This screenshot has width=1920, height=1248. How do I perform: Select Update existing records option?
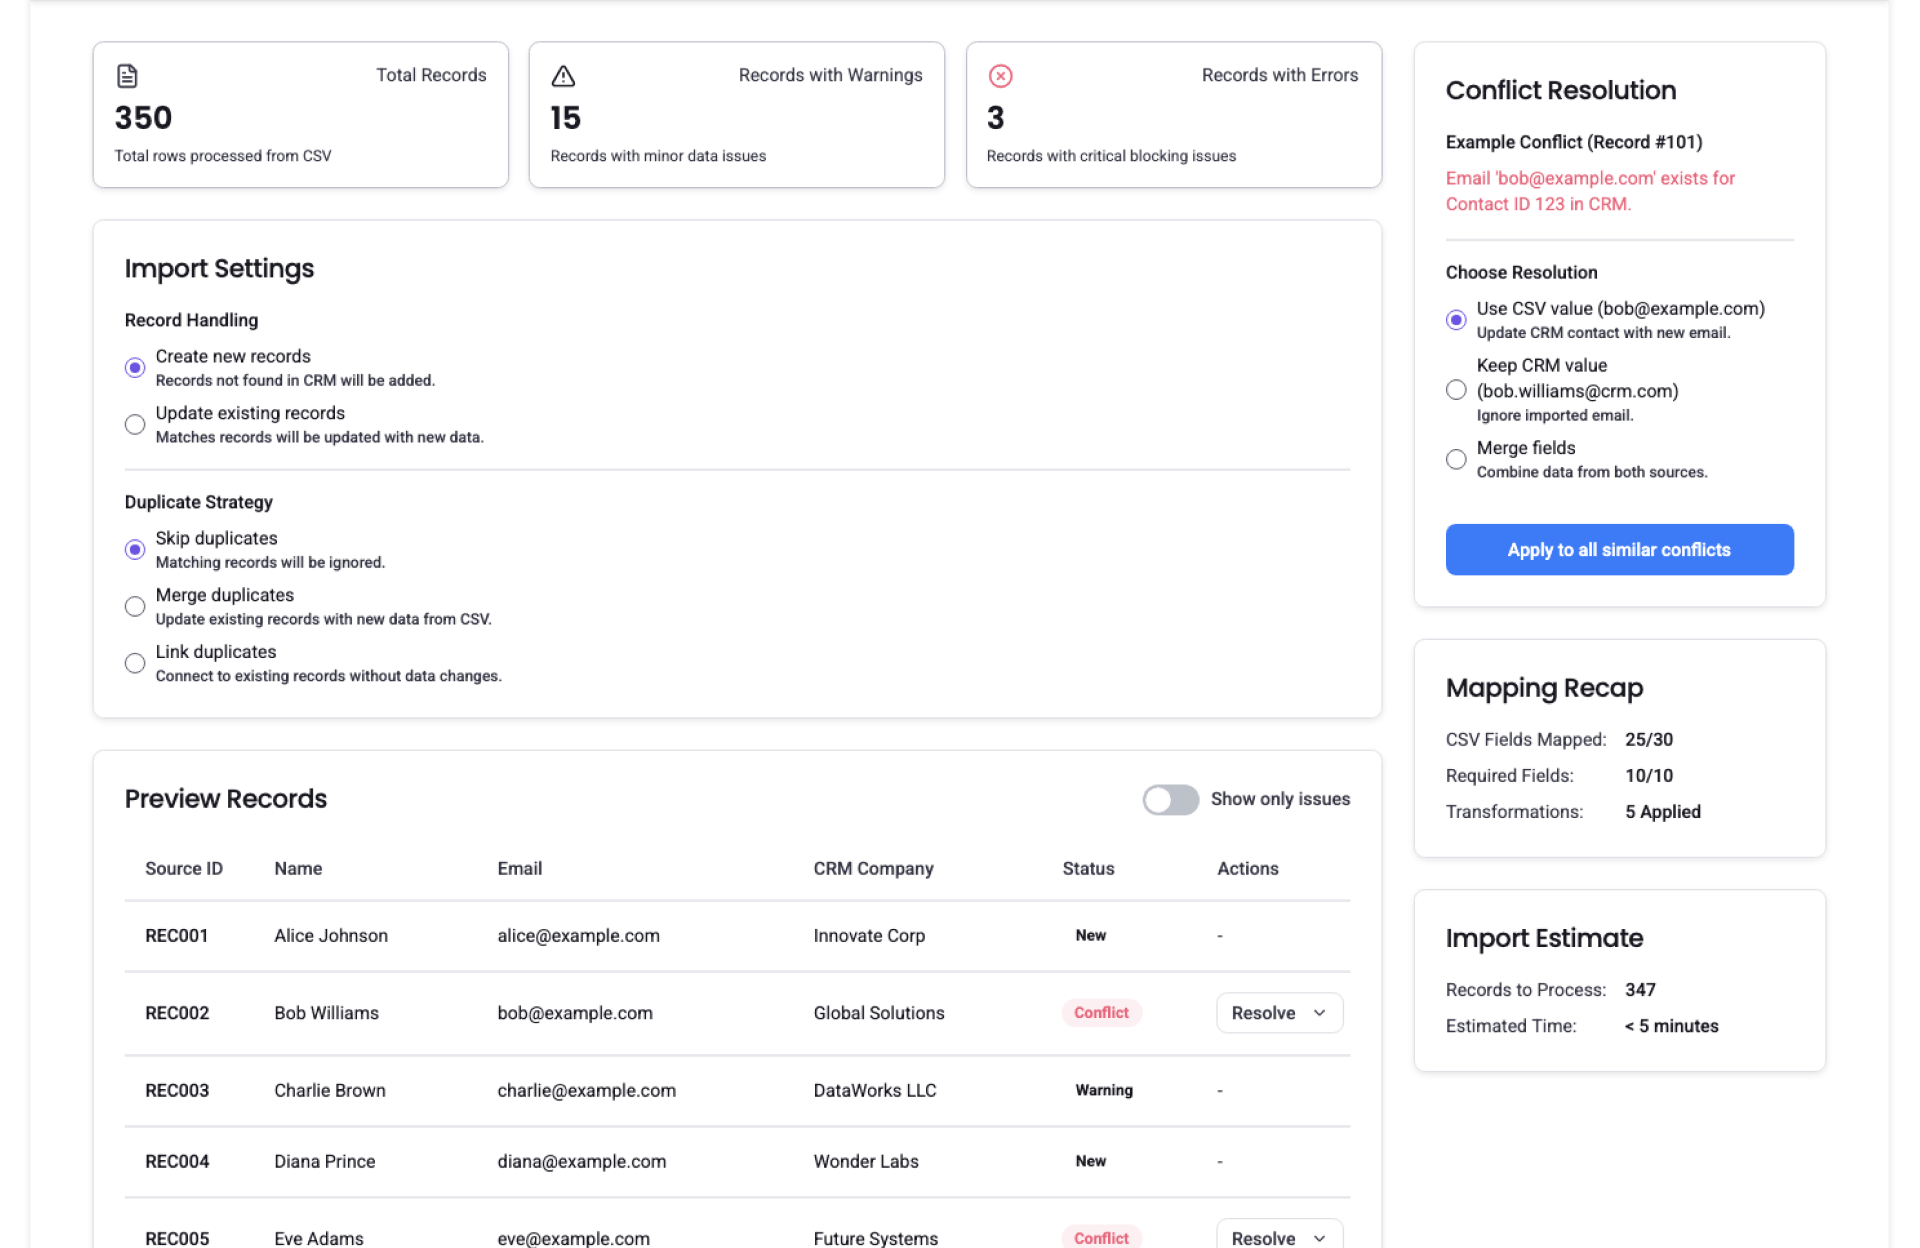(x=135, y=424)
